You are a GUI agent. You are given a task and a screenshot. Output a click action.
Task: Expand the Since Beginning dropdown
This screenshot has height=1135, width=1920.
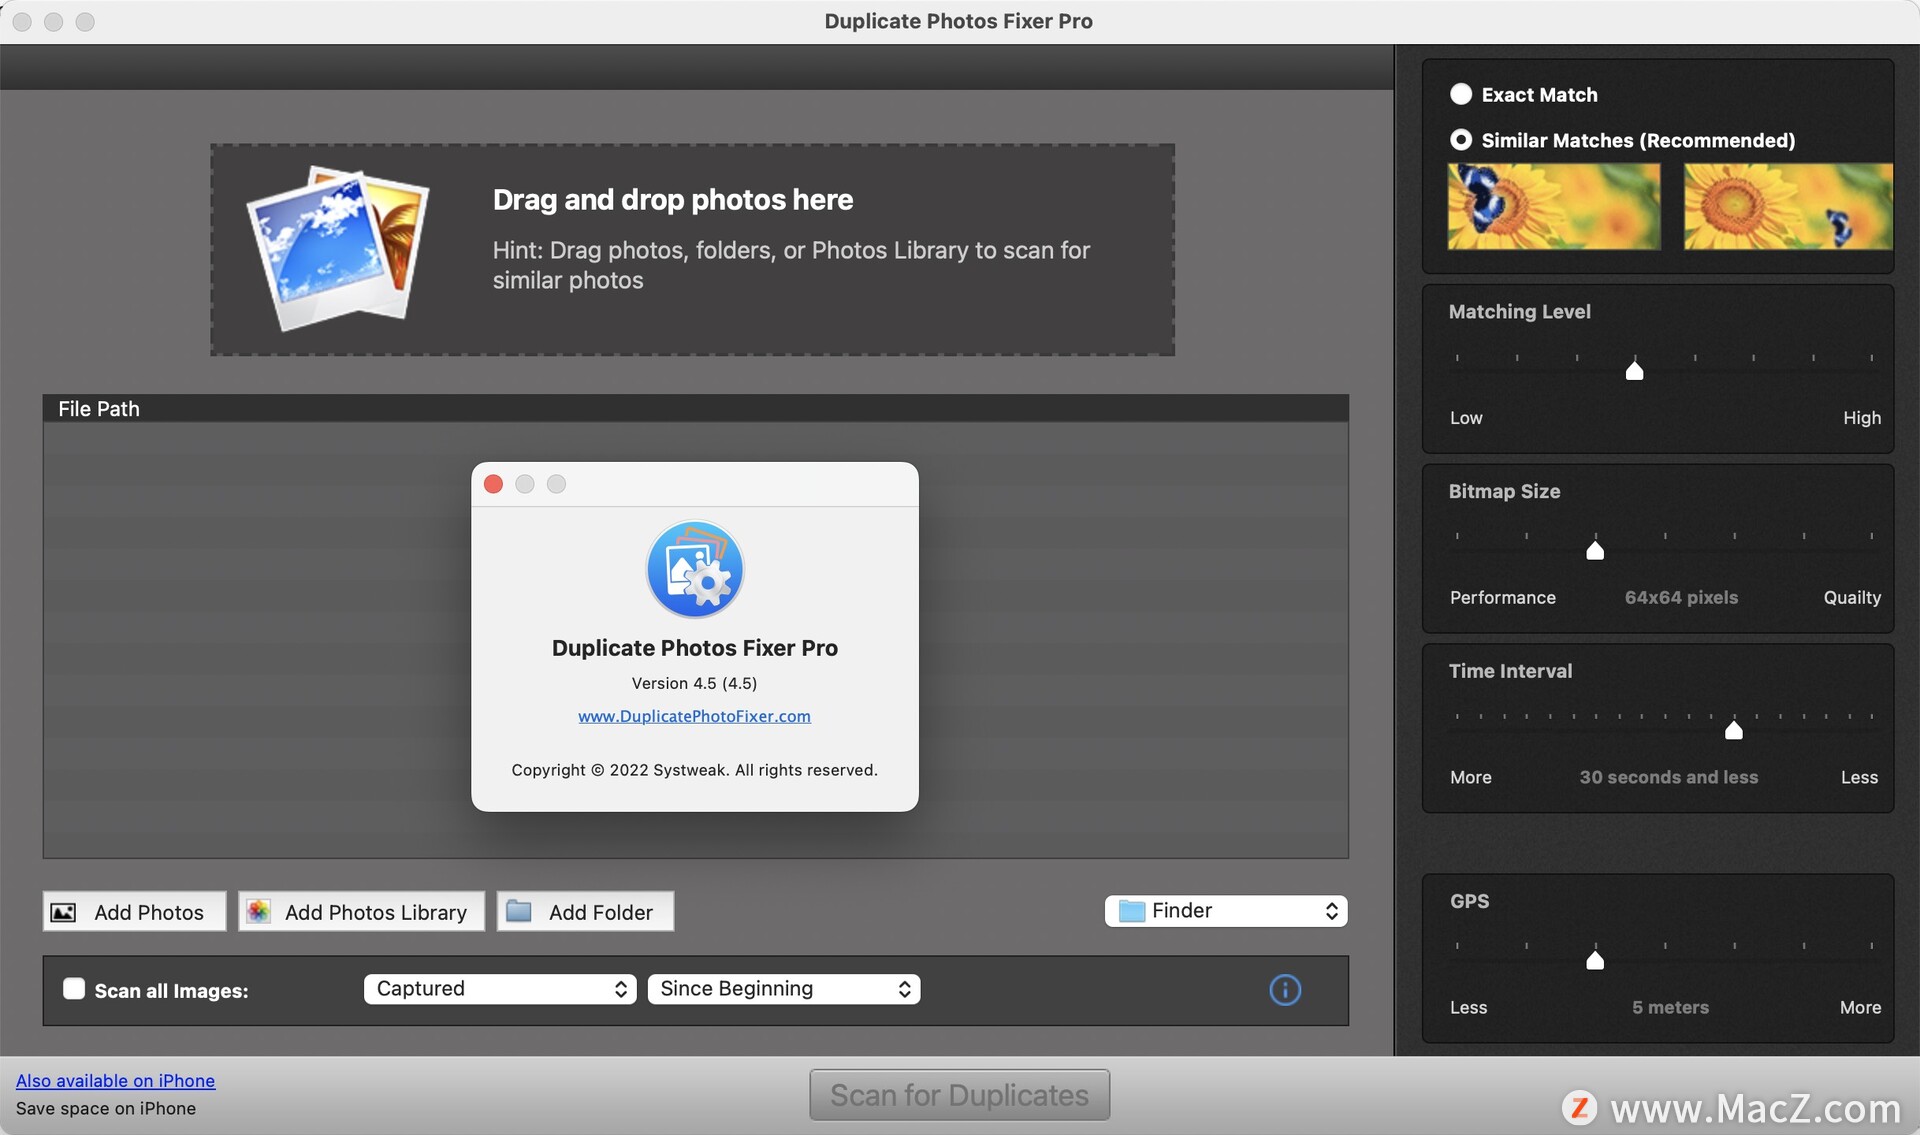783,989
